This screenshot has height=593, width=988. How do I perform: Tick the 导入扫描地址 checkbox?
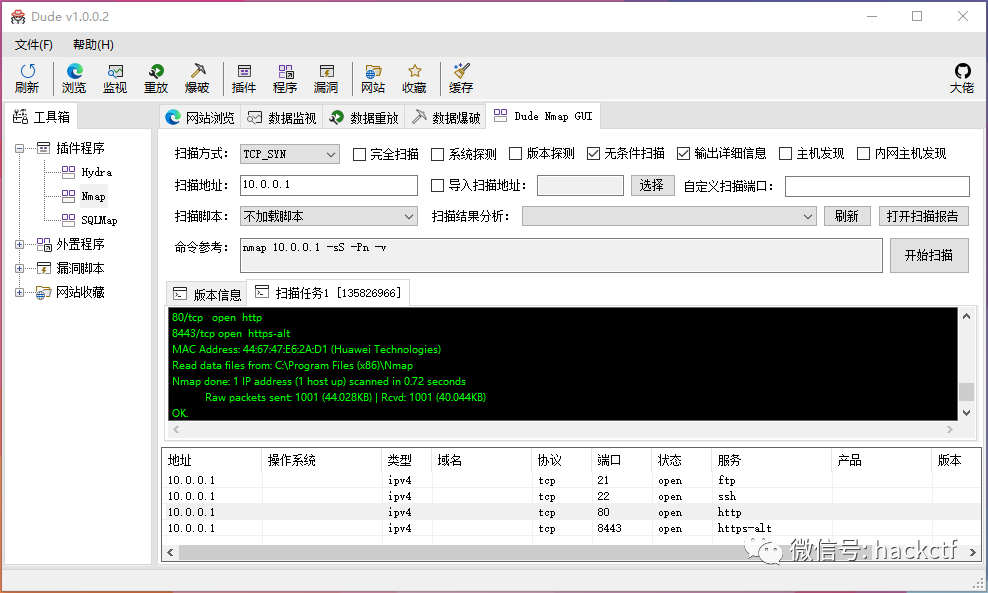click(x=437, y=185)
